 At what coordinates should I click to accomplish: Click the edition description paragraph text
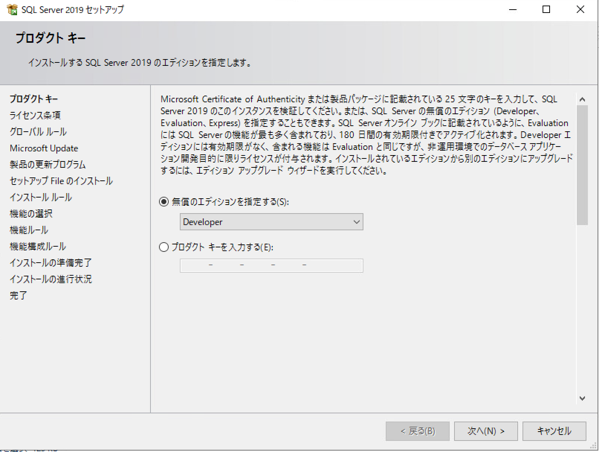point(366,135)
